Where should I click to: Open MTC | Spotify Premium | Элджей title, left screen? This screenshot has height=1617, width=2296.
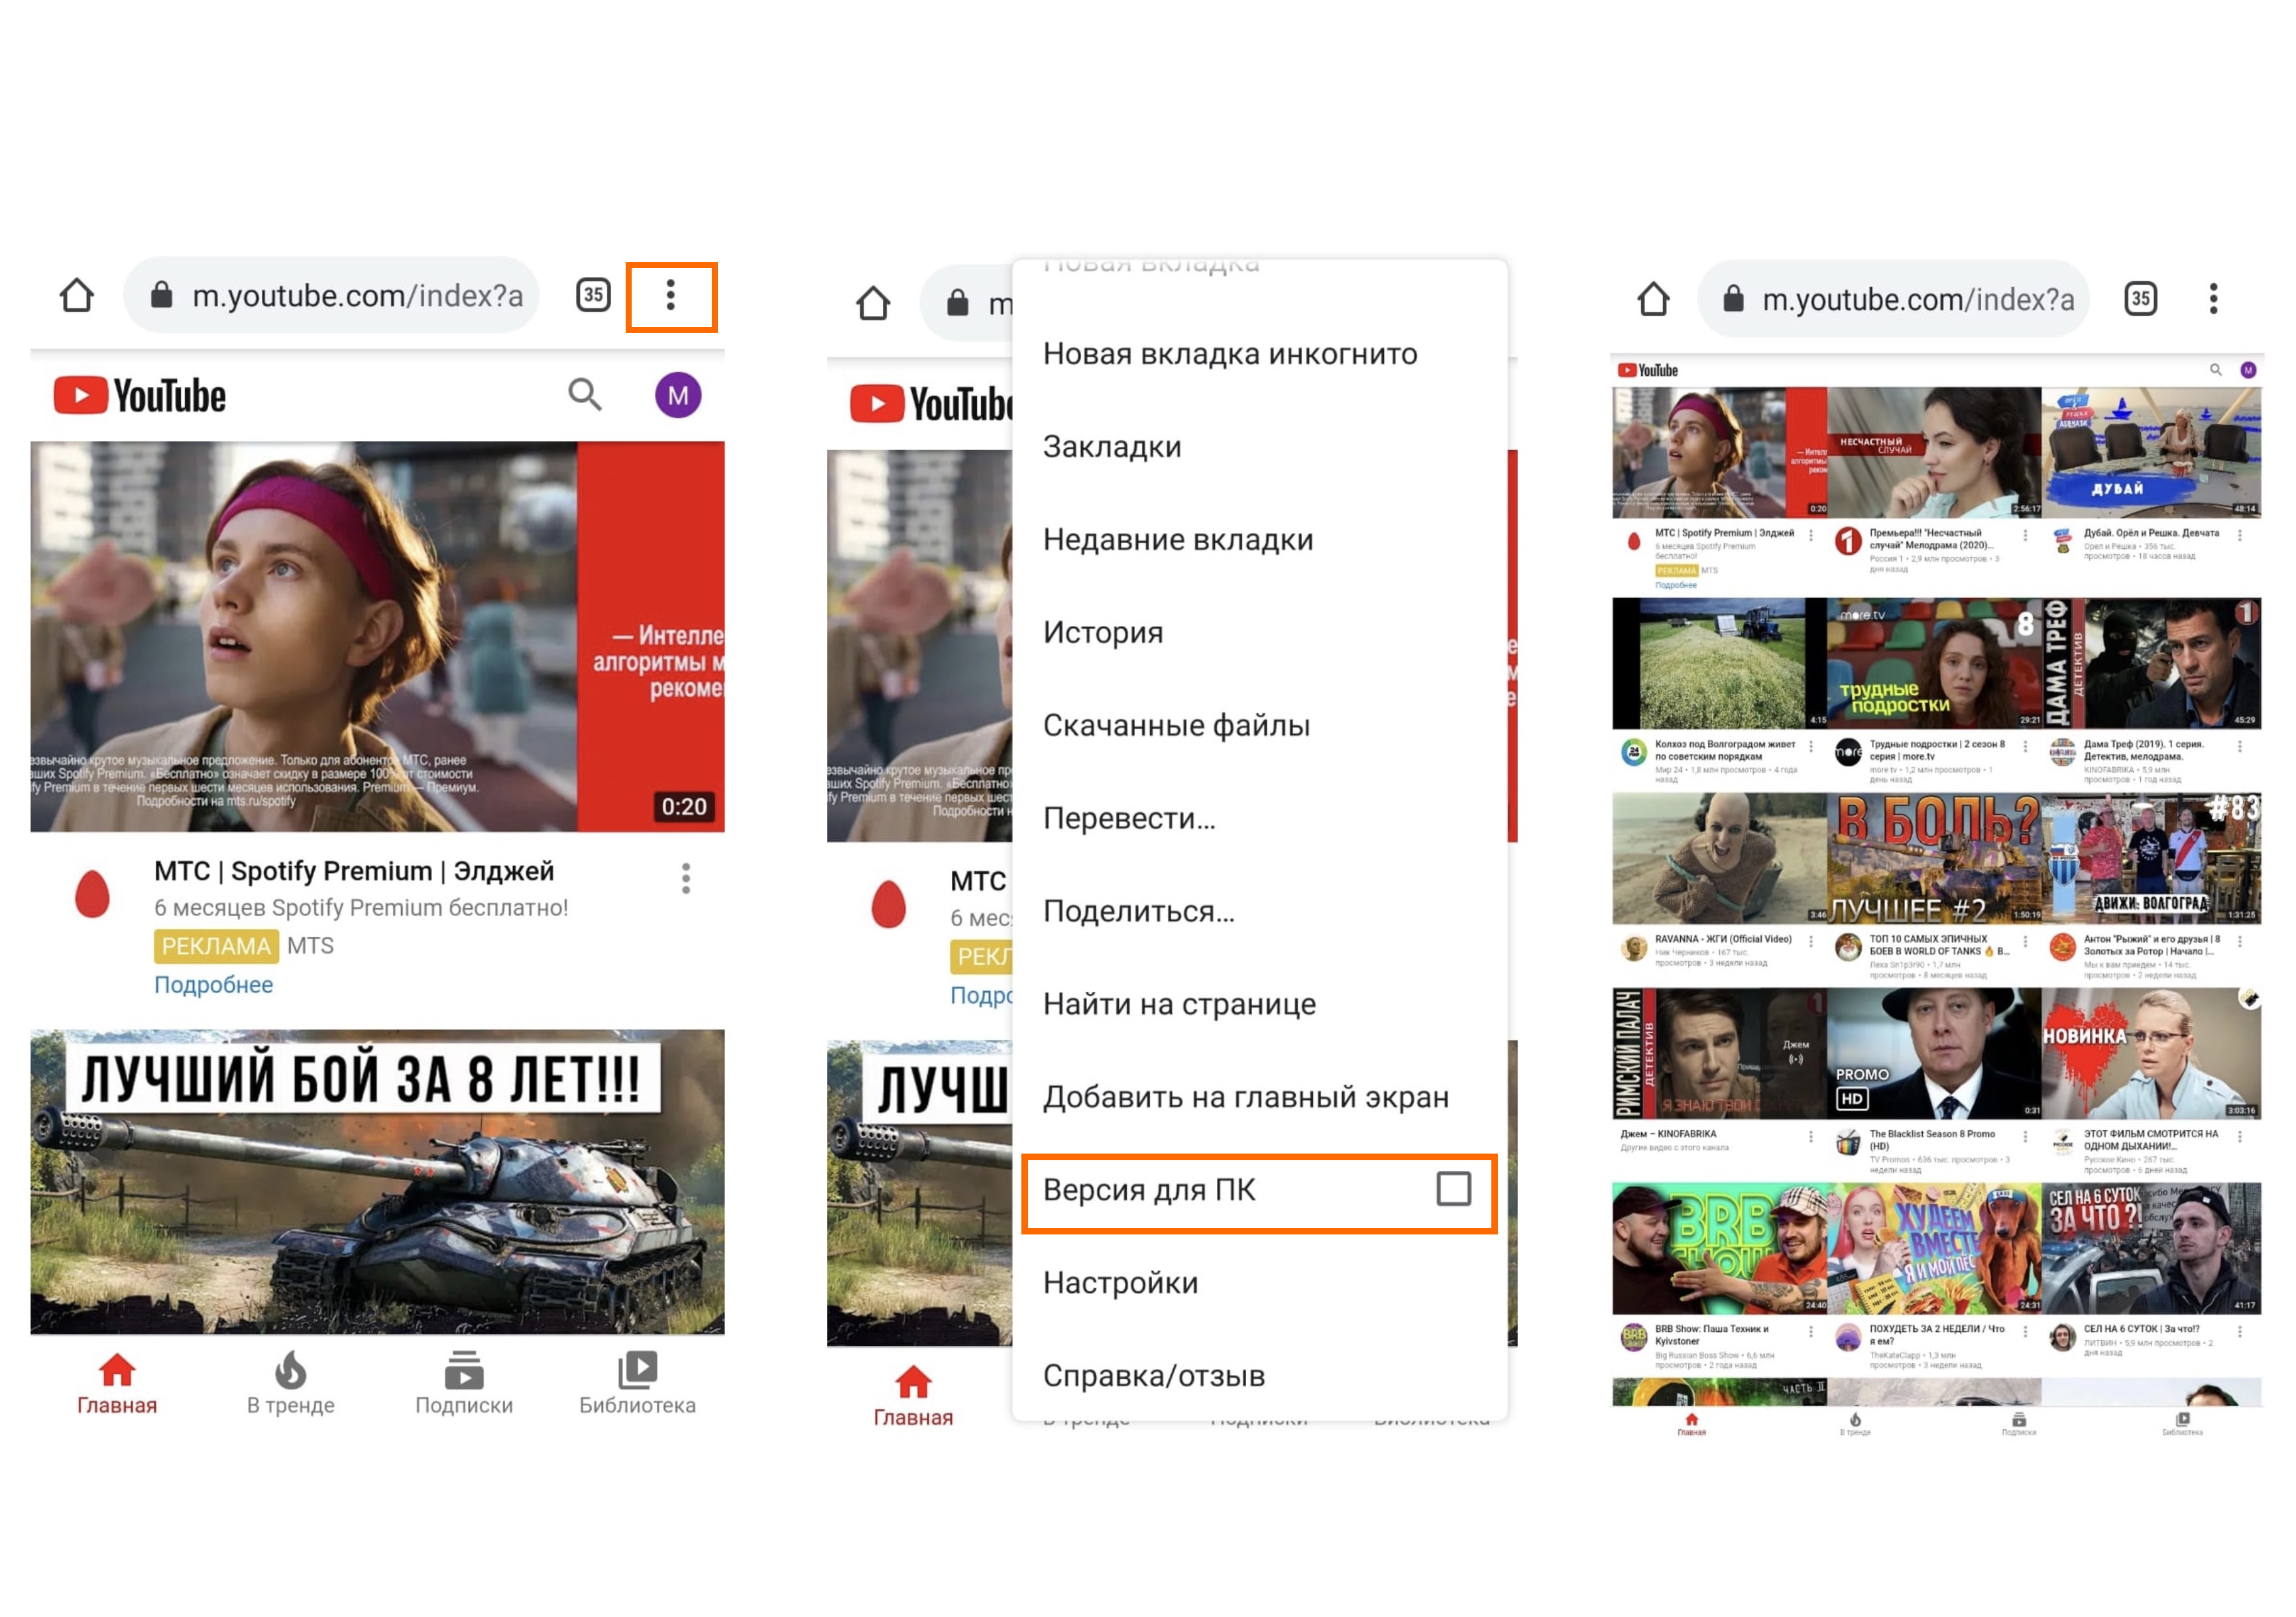click(354, 871)
